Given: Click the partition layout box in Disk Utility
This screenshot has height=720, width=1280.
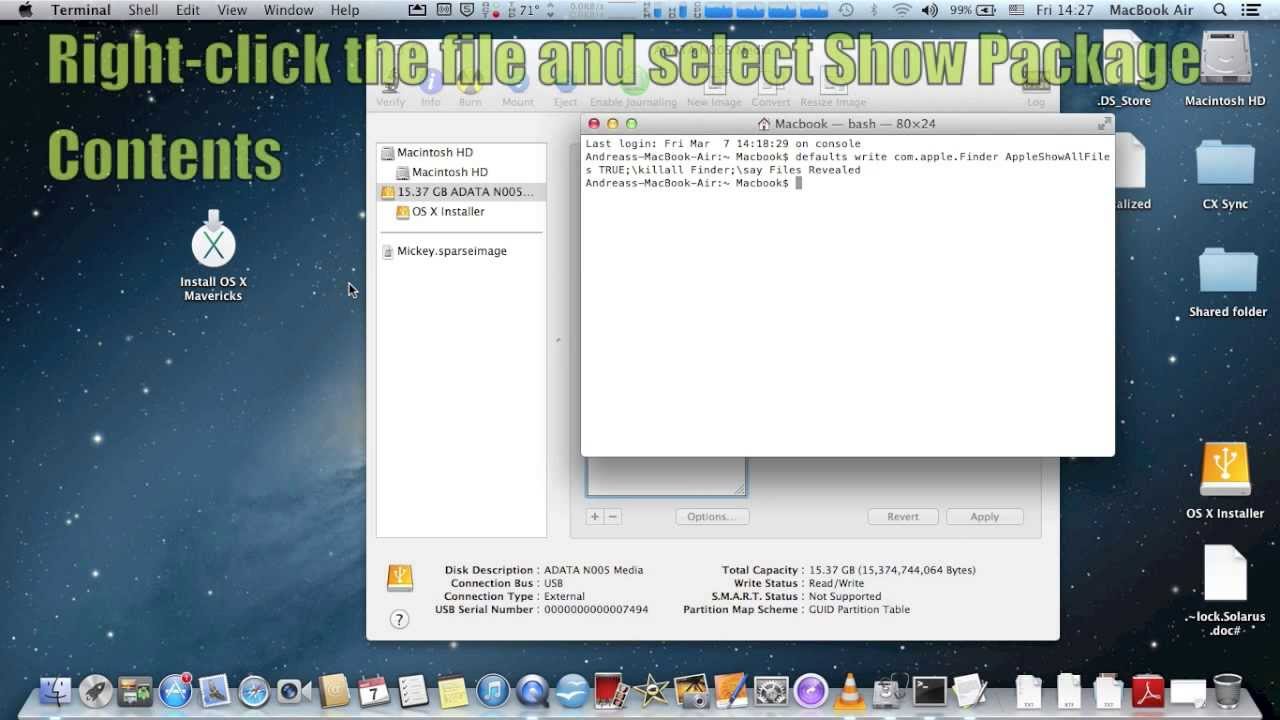Looking at the screenshot, I should [666, 476].
